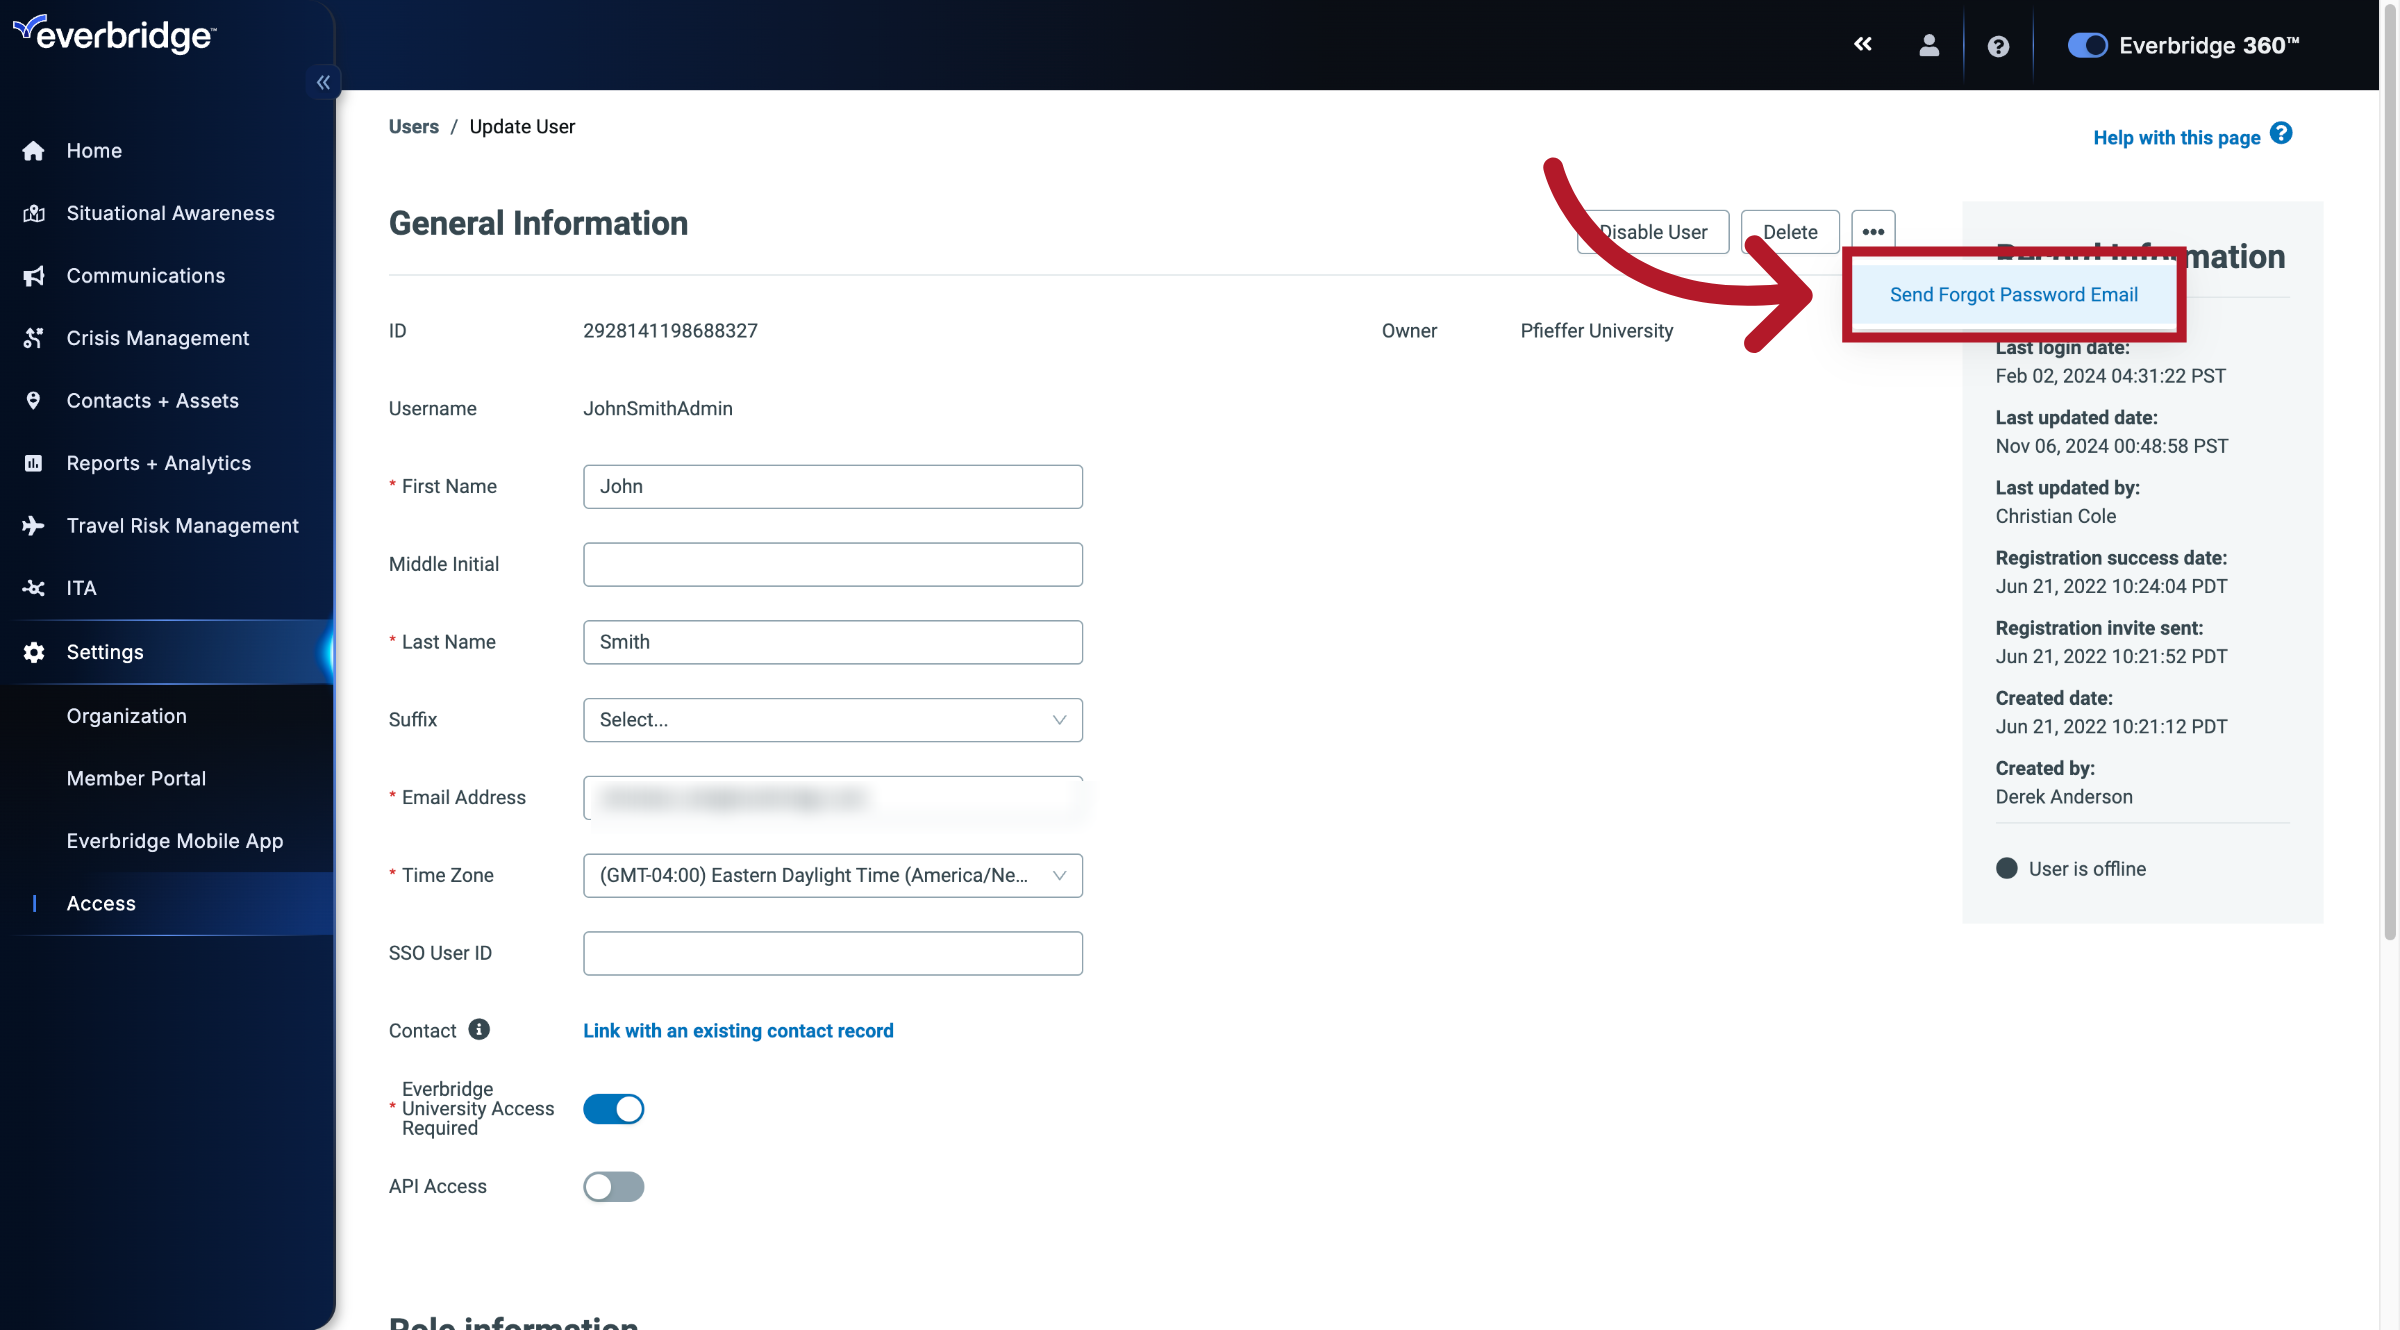Click the Email Address field
This screenshot has width=2400, height=1330.
coord(832,798)
